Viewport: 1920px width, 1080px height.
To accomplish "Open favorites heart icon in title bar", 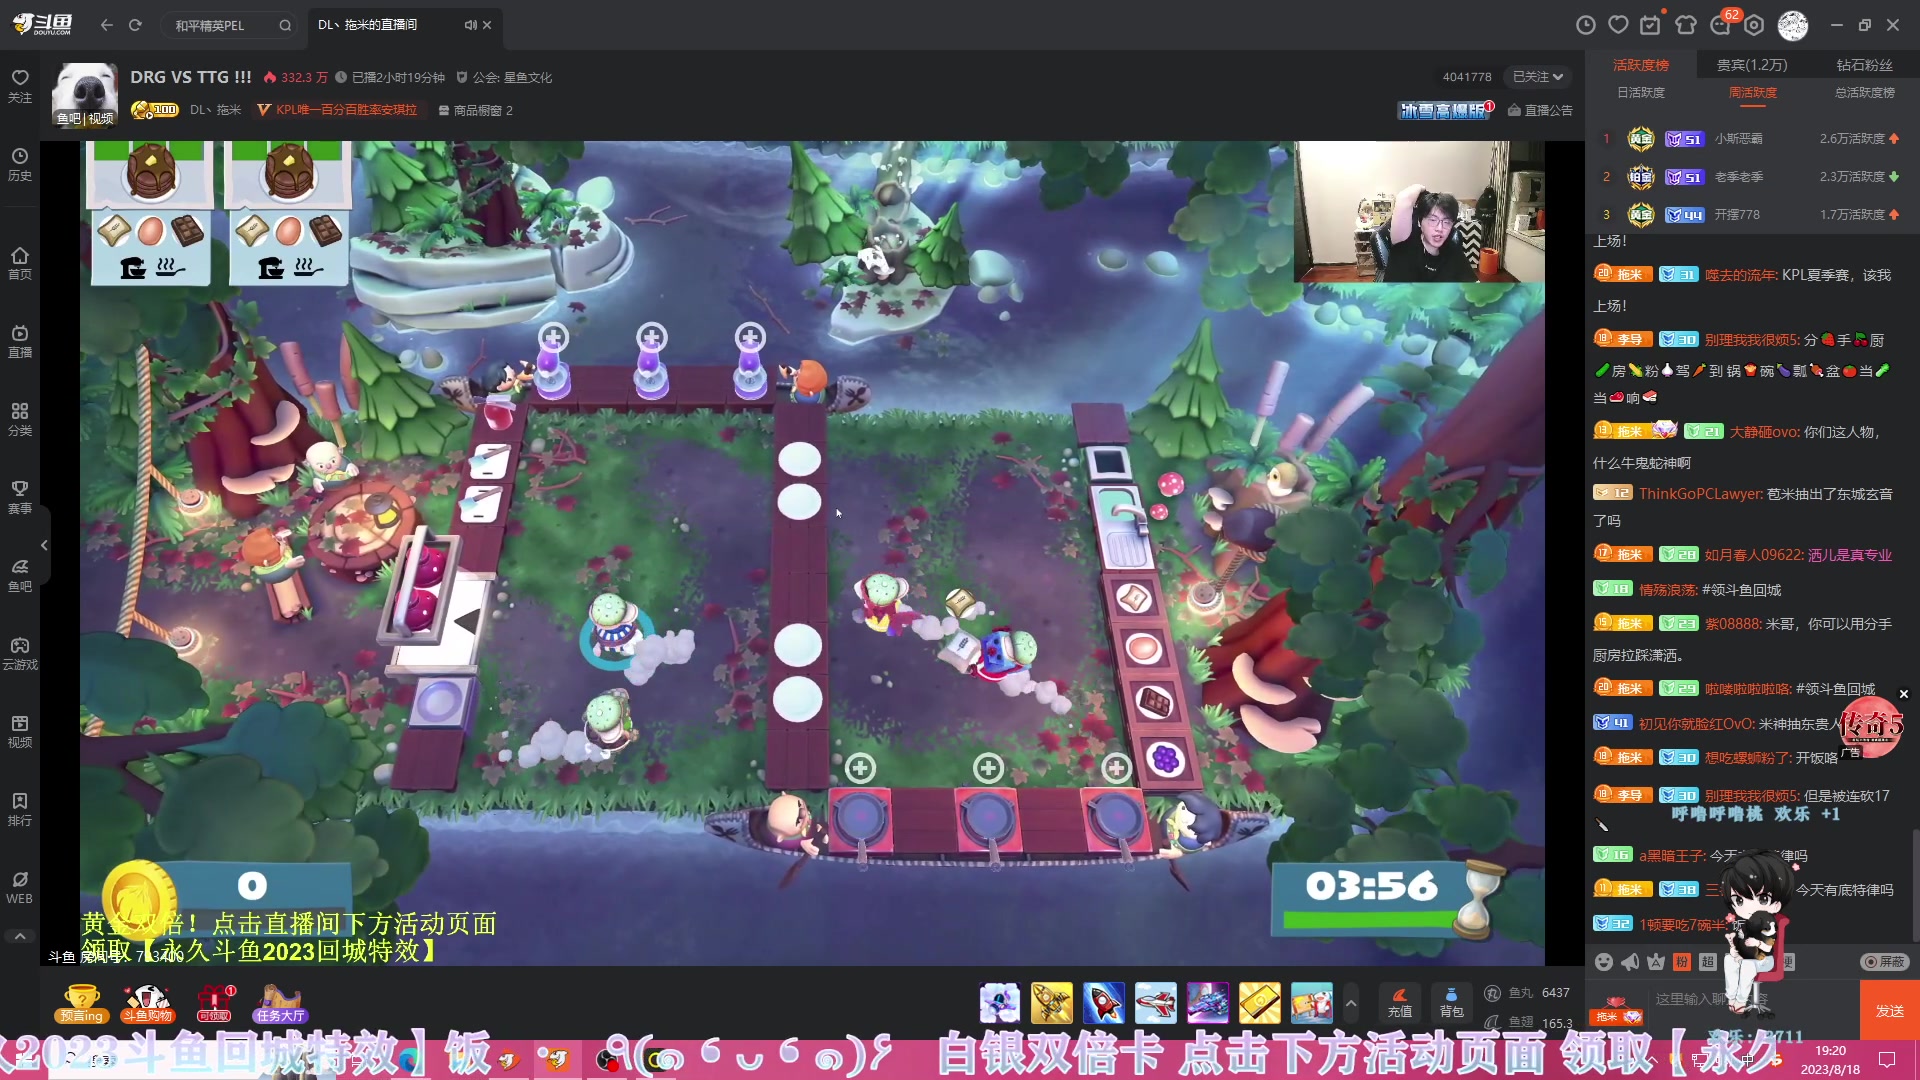I will [x=1618, y=25].
